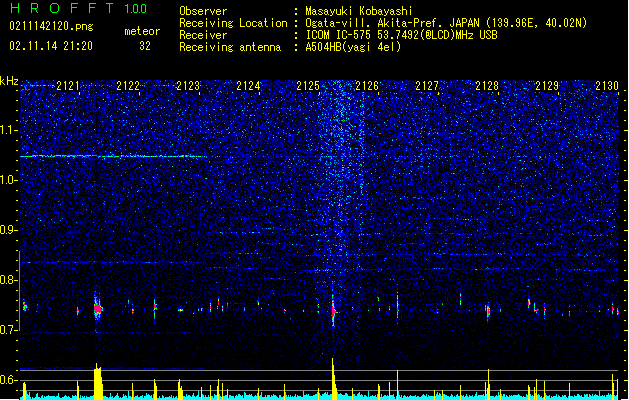Click the 1.1 kHz axis label

9,130
